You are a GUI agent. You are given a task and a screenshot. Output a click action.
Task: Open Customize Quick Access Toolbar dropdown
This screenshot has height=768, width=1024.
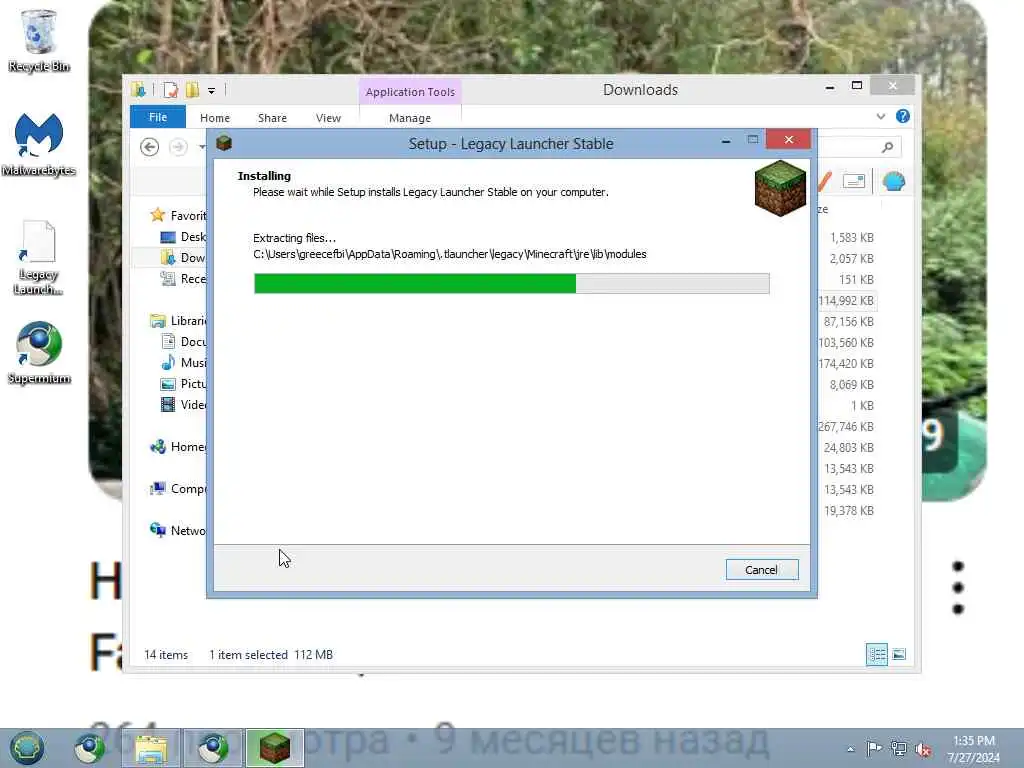tap(212, 91)
